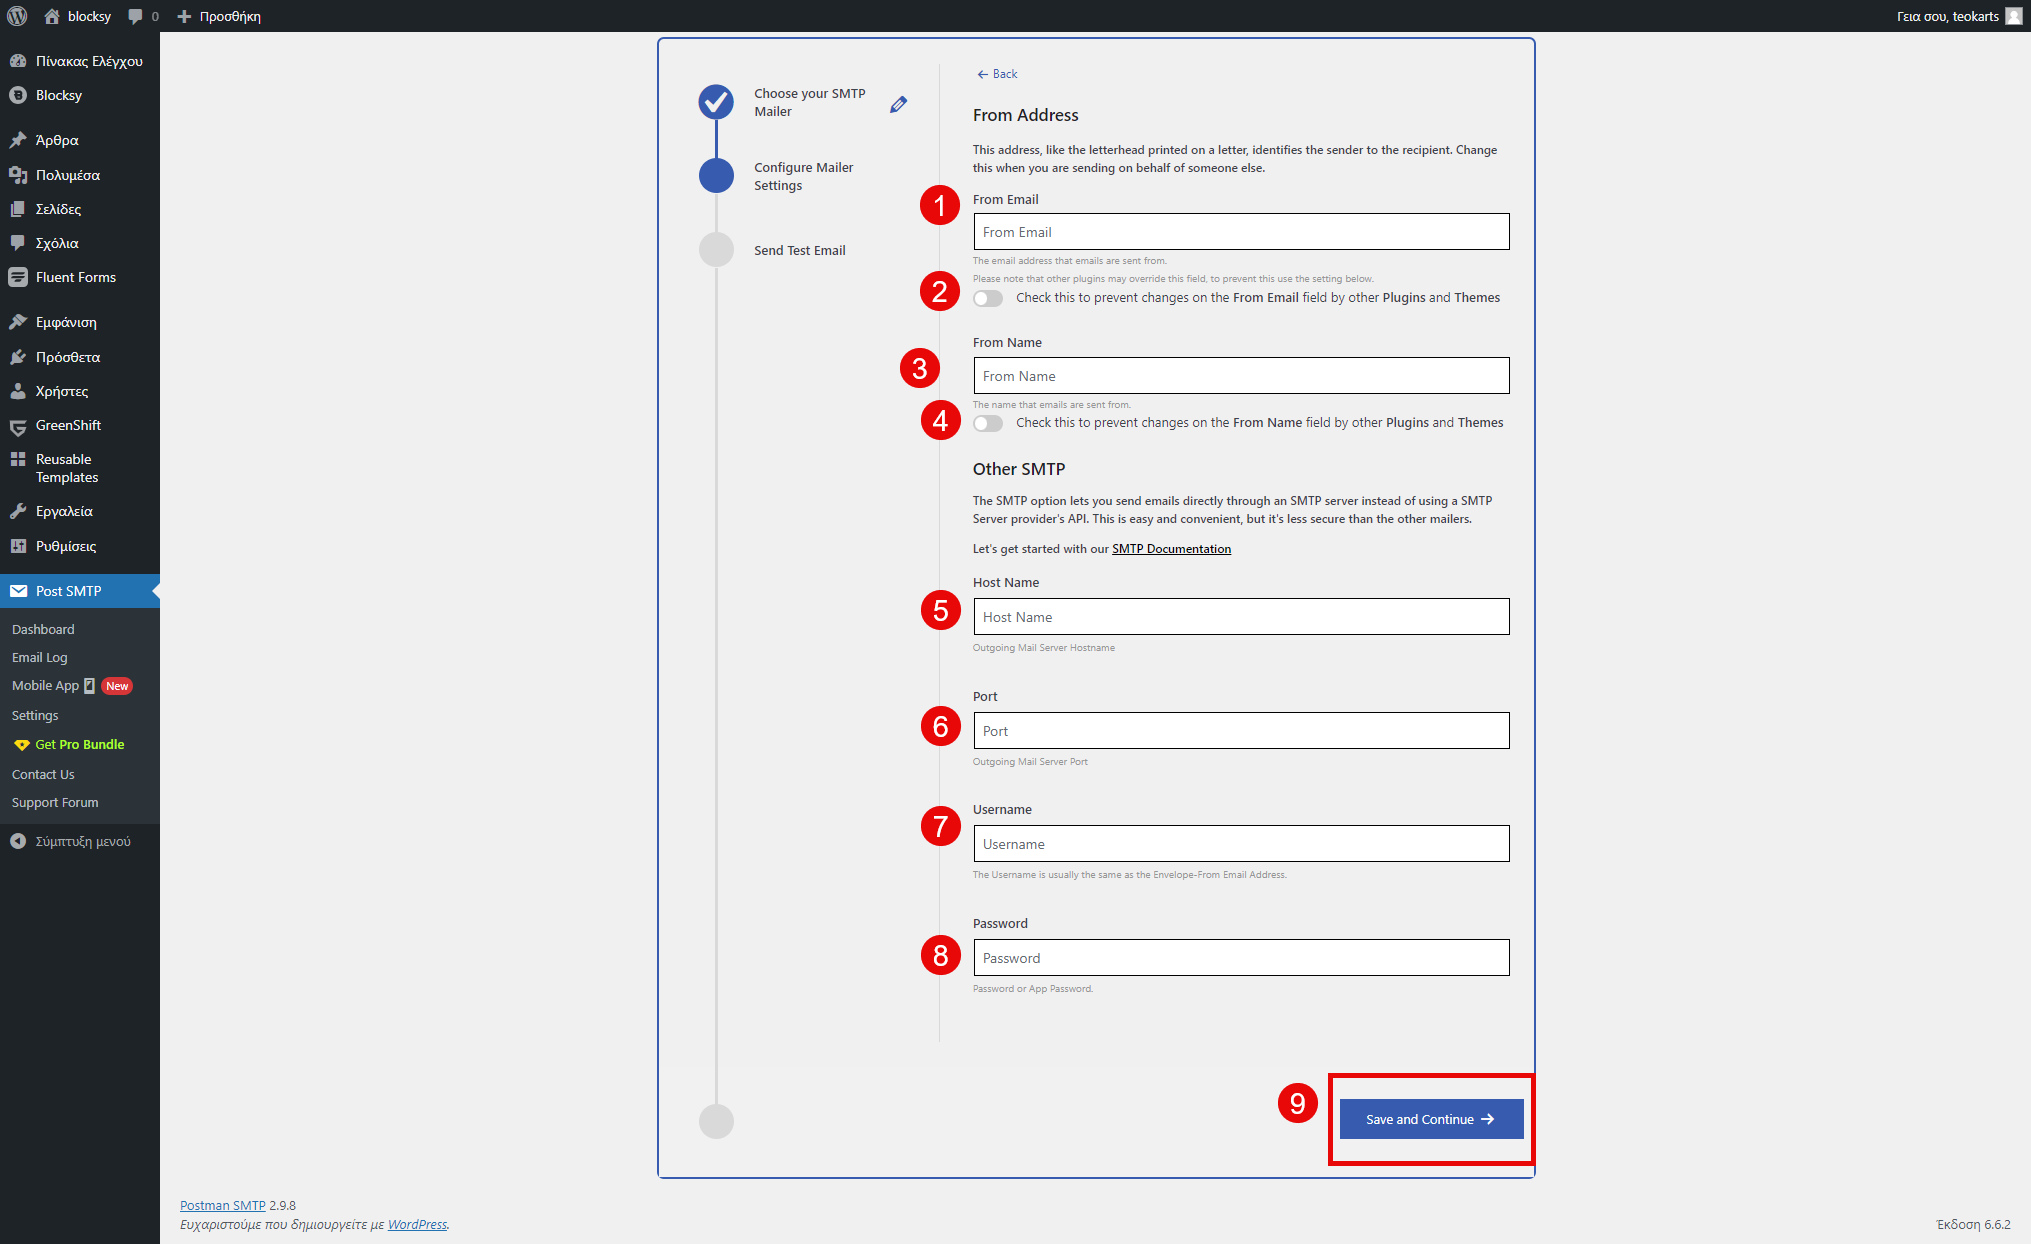Click Save and Continue button
The width and height of the screenshot is (2031, 1244).
tap(1431, 1119)
